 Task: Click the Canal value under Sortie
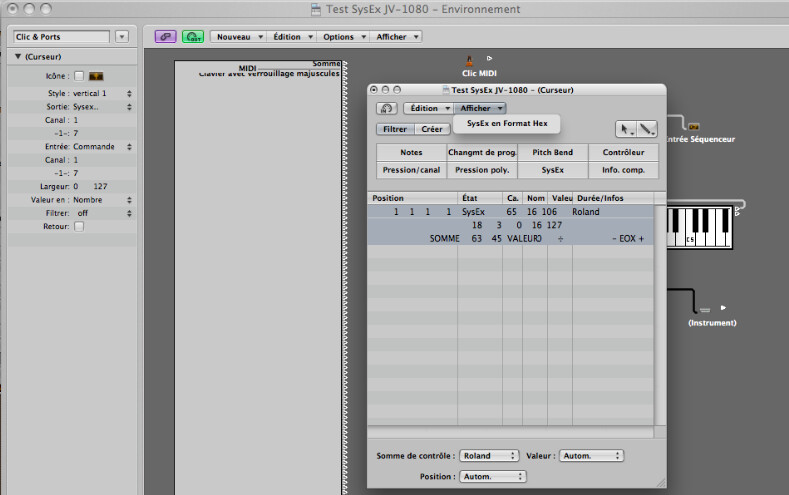76,120
